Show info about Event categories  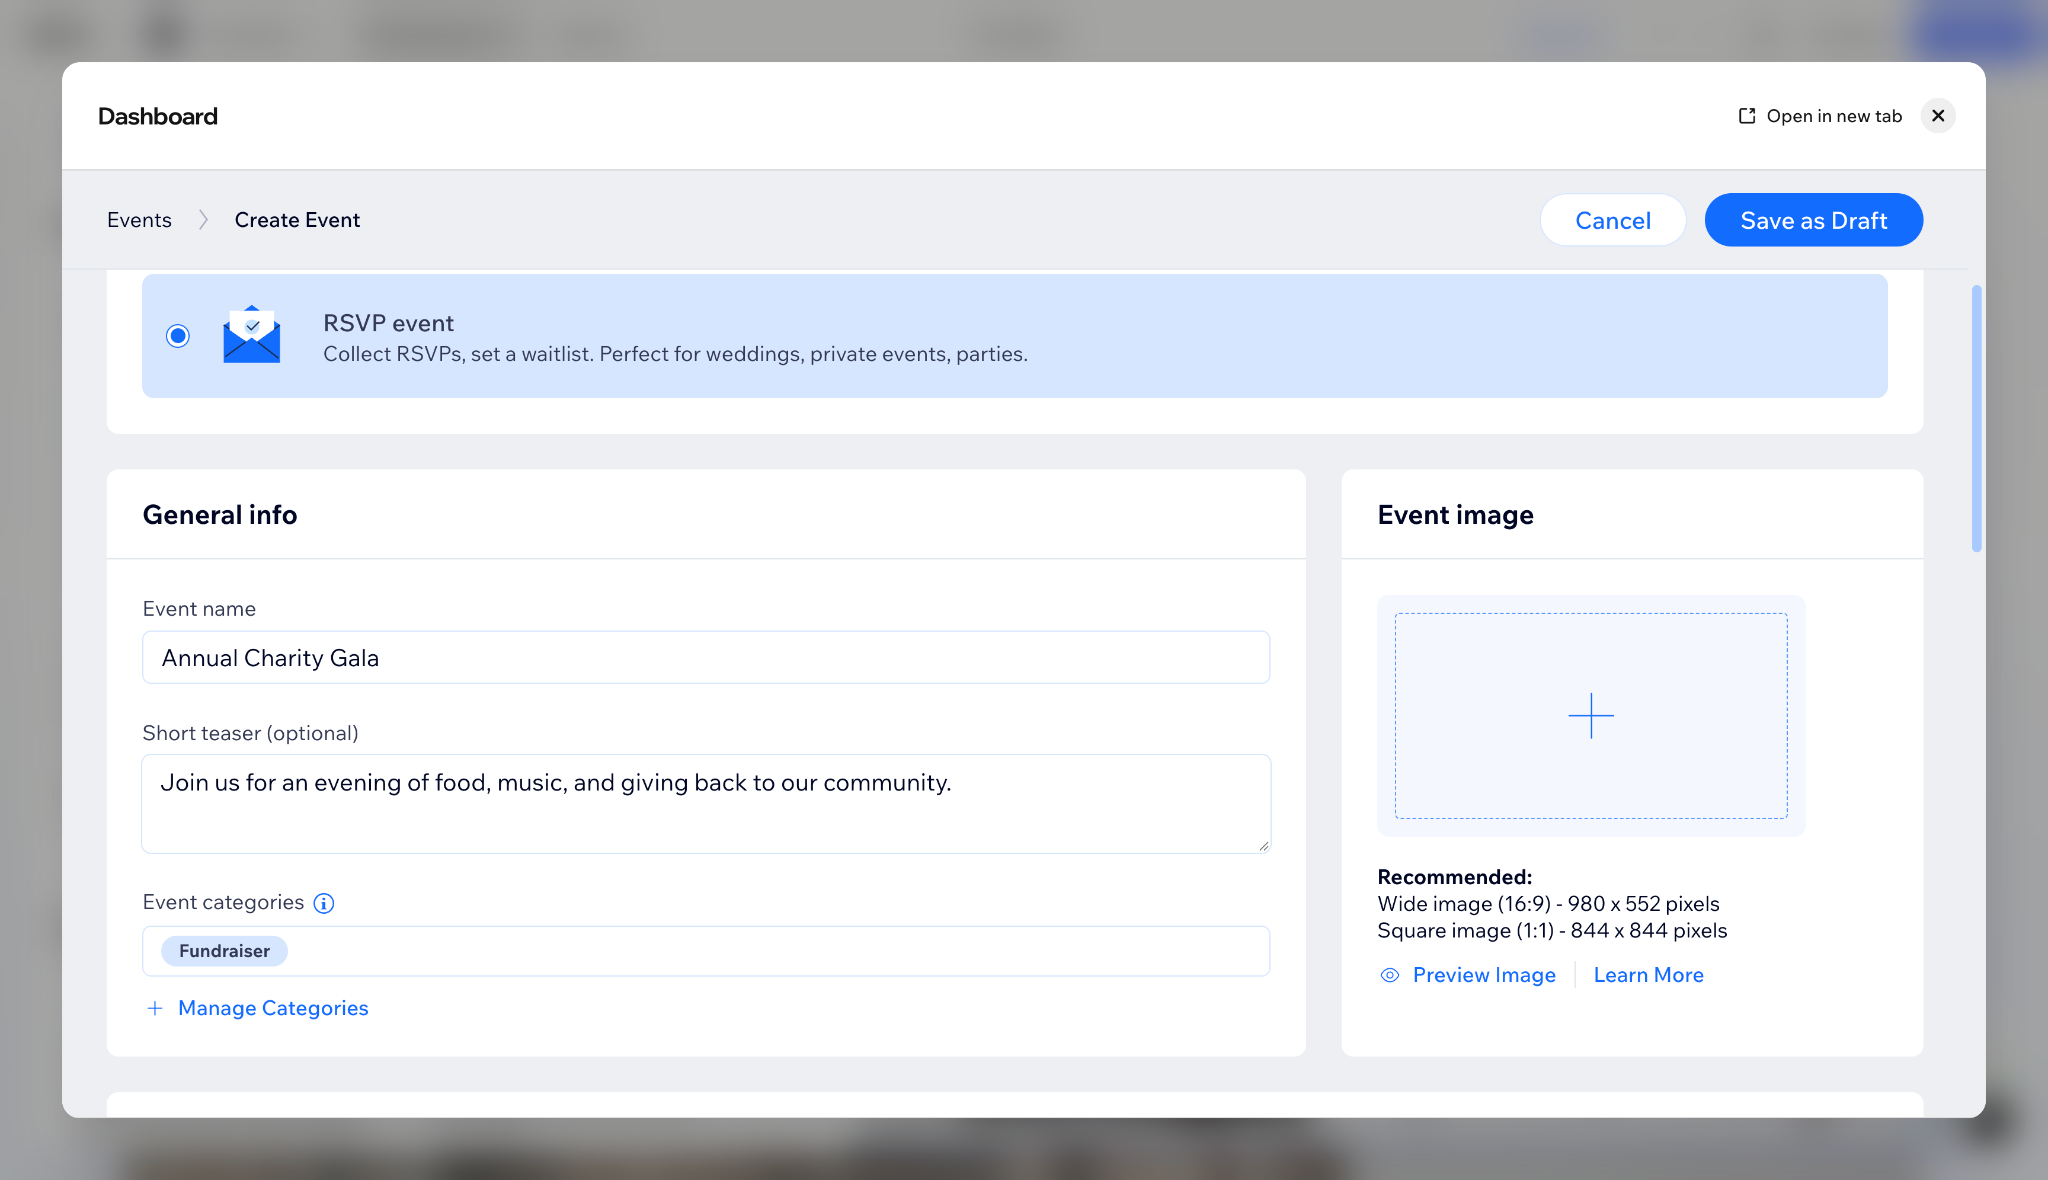click(x=324, y=903)
